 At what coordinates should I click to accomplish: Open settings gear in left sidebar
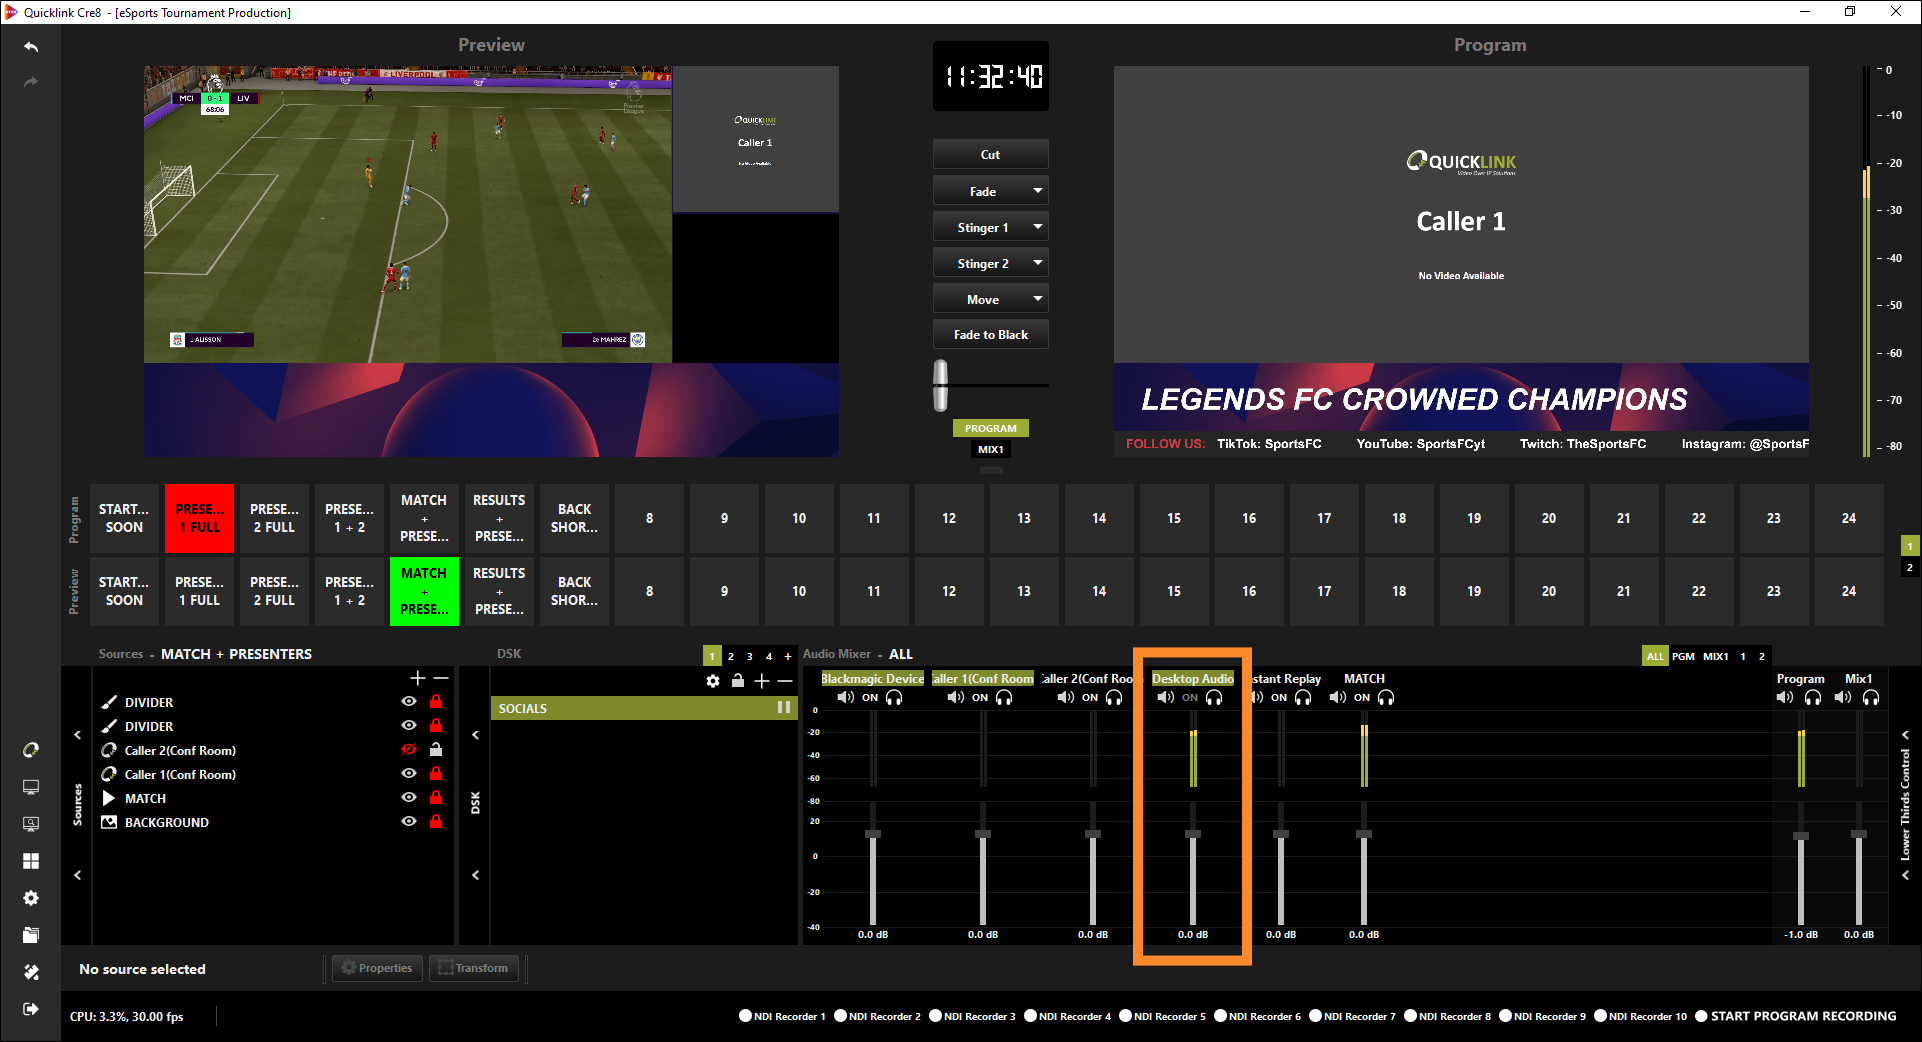coord(31,898)
